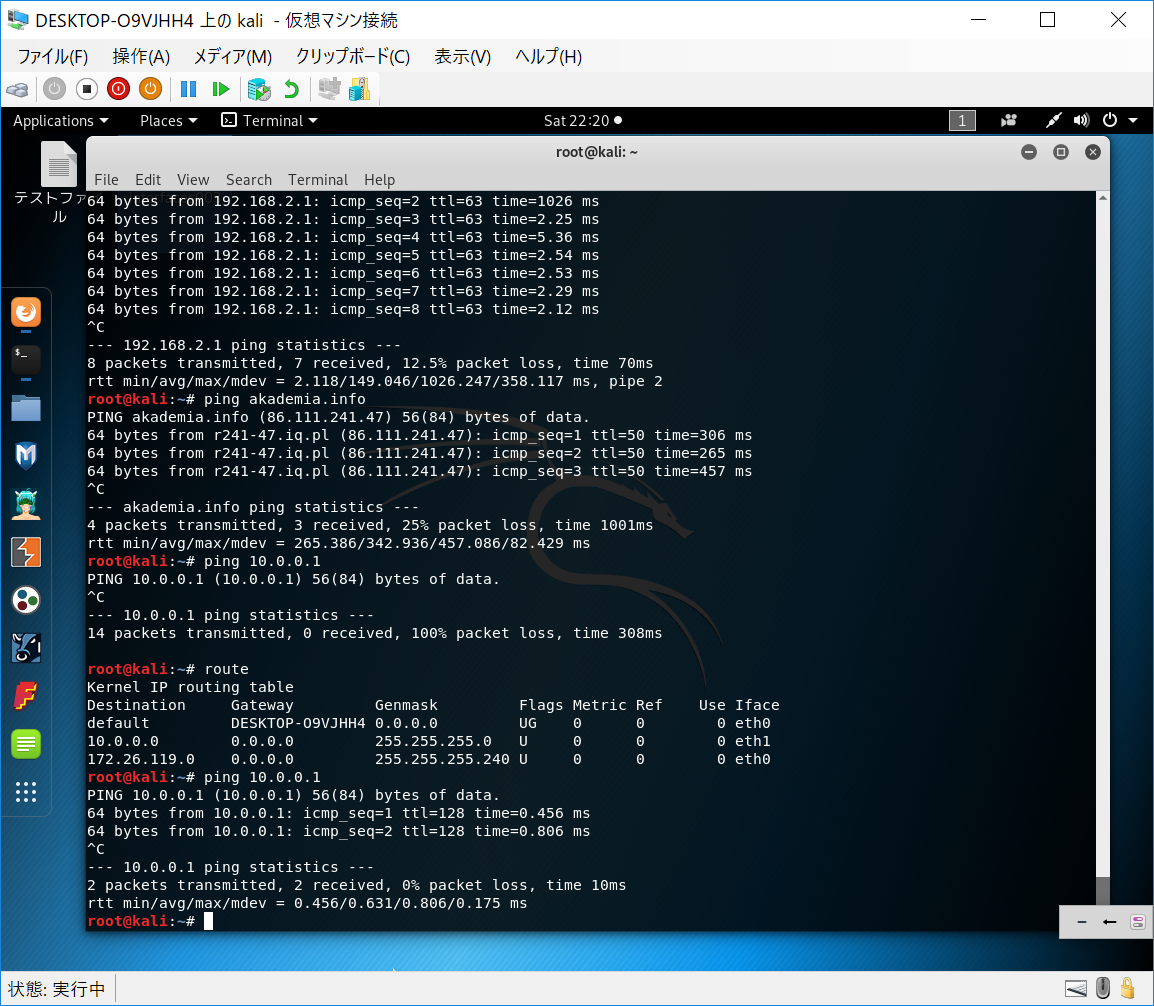The image size is (1154, 1006).
Task: Pause the virtual machine
Action: (x=188, y=89)
